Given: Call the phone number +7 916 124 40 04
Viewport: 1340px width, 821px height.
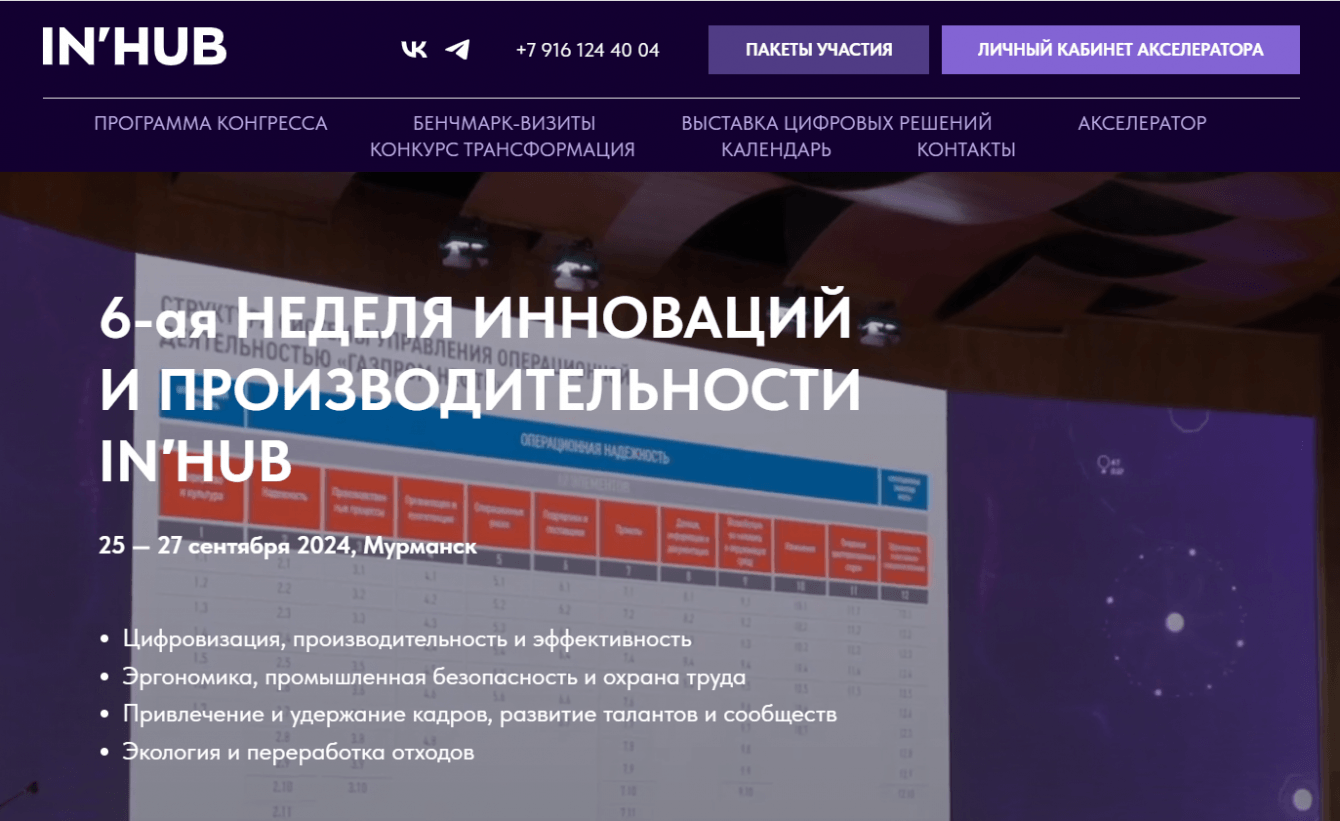Looking at the screenshot, I should (588, 50).
